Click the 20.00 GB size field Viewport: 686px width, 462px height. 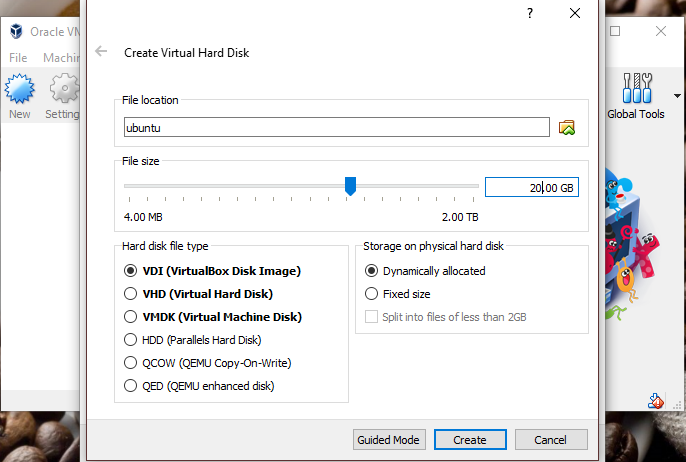click(x=532, y=187)
